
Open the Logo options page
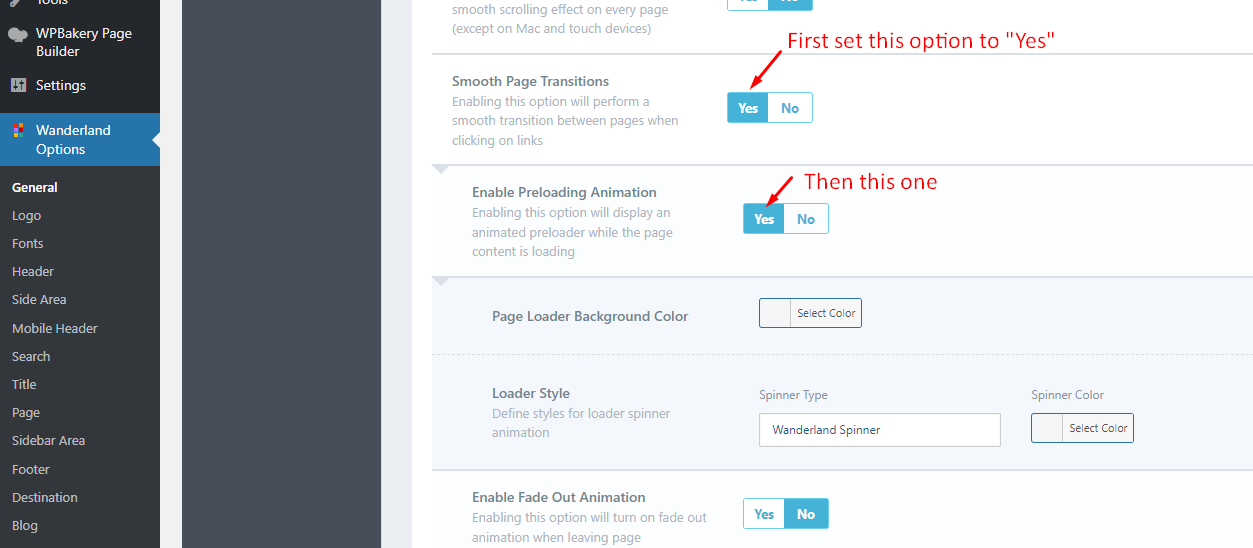pyautogui.click(x=27, y=215)
